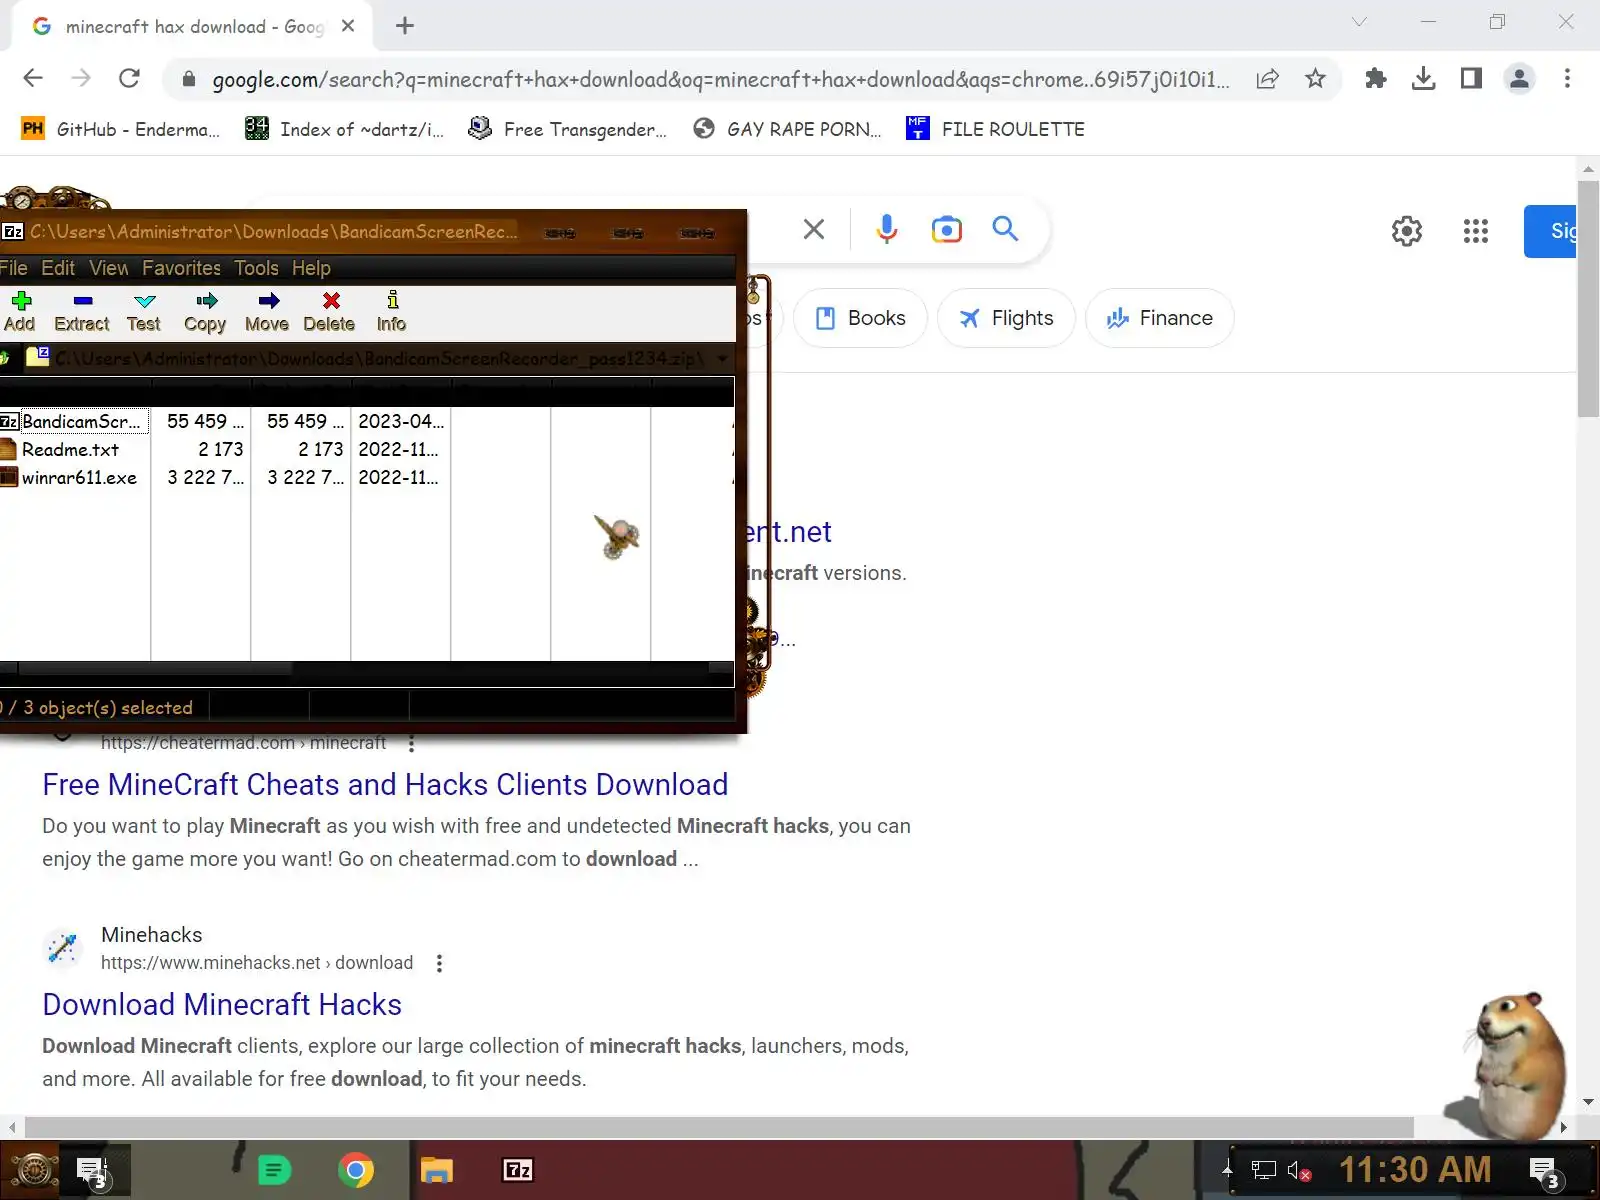Click the page's horizontal scrollbar
The image size is (1600, 1200).
718,1127
